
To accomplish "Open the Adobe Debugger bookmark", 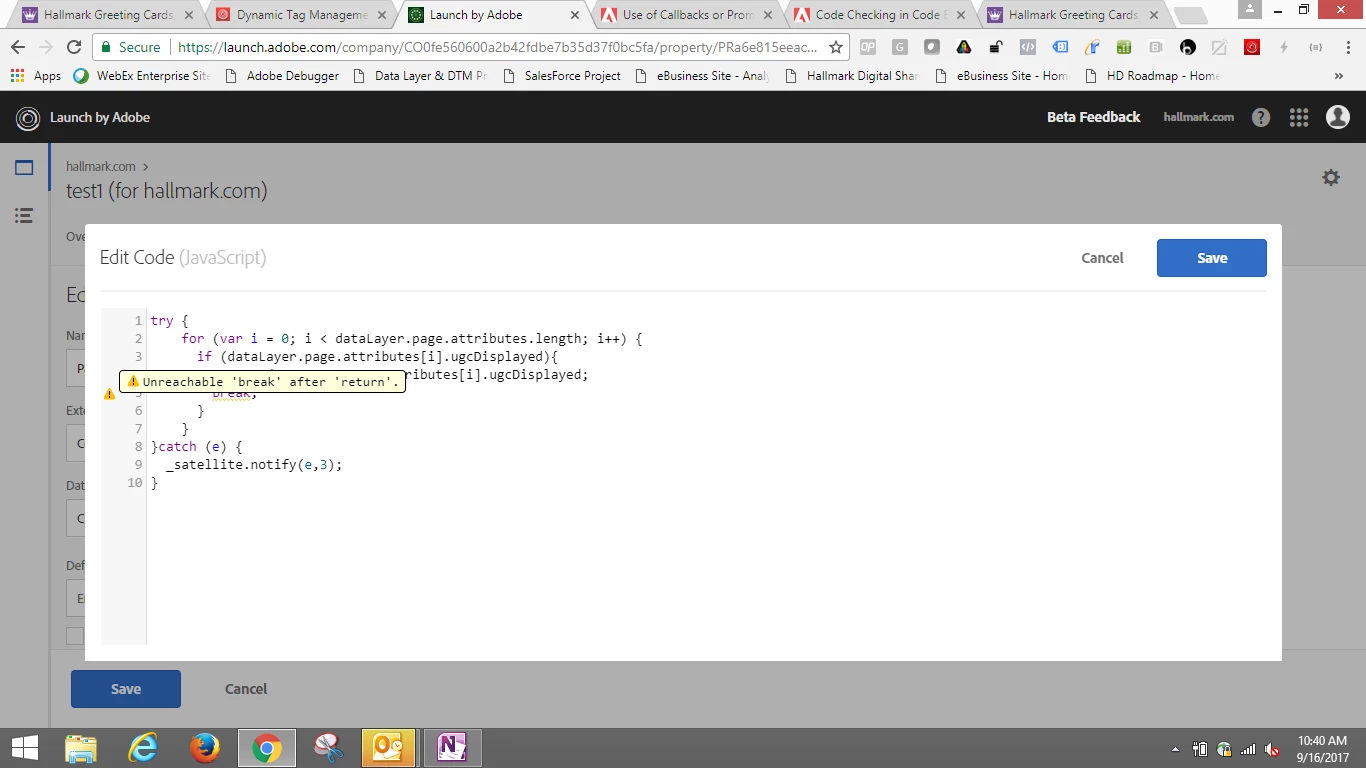I will pos(282,76).
